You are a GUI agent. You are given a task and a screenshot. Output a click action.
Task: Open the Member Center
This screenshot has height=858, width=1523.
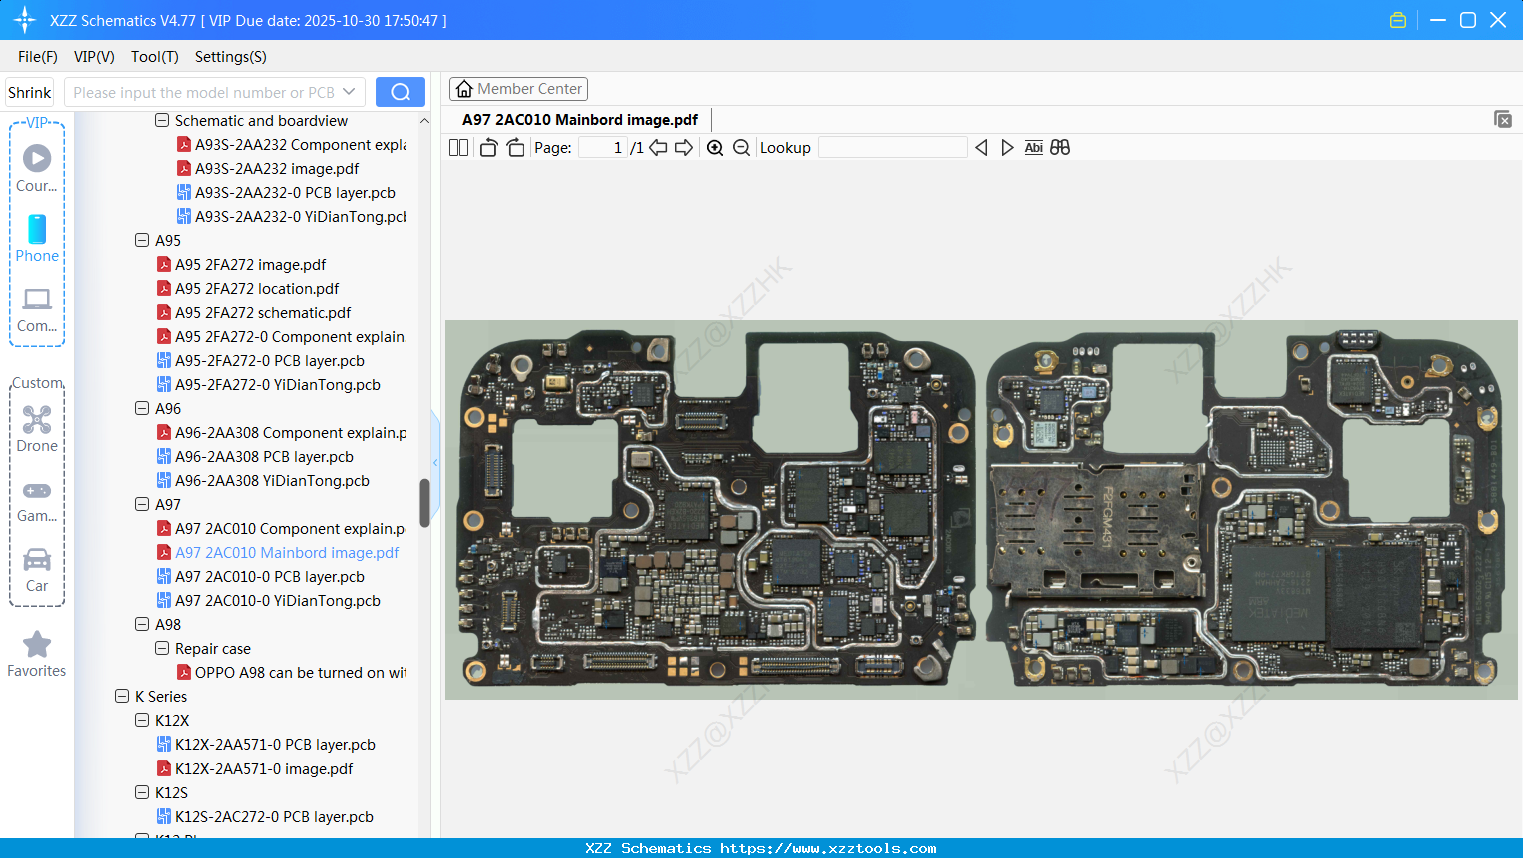(518, 88)
